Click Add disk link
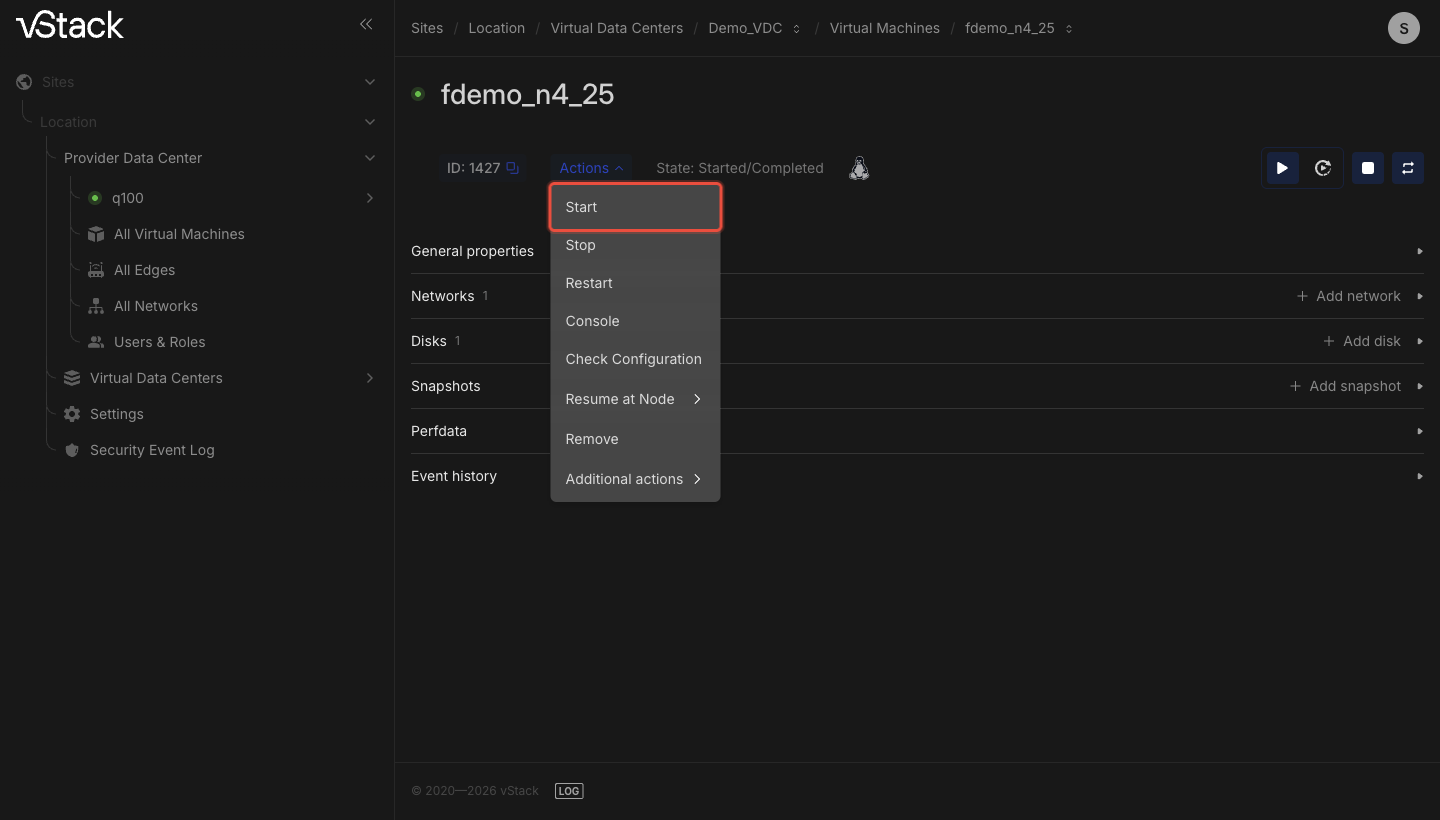The width and height of the screenshot is (1440, 820). [1362, 341]
